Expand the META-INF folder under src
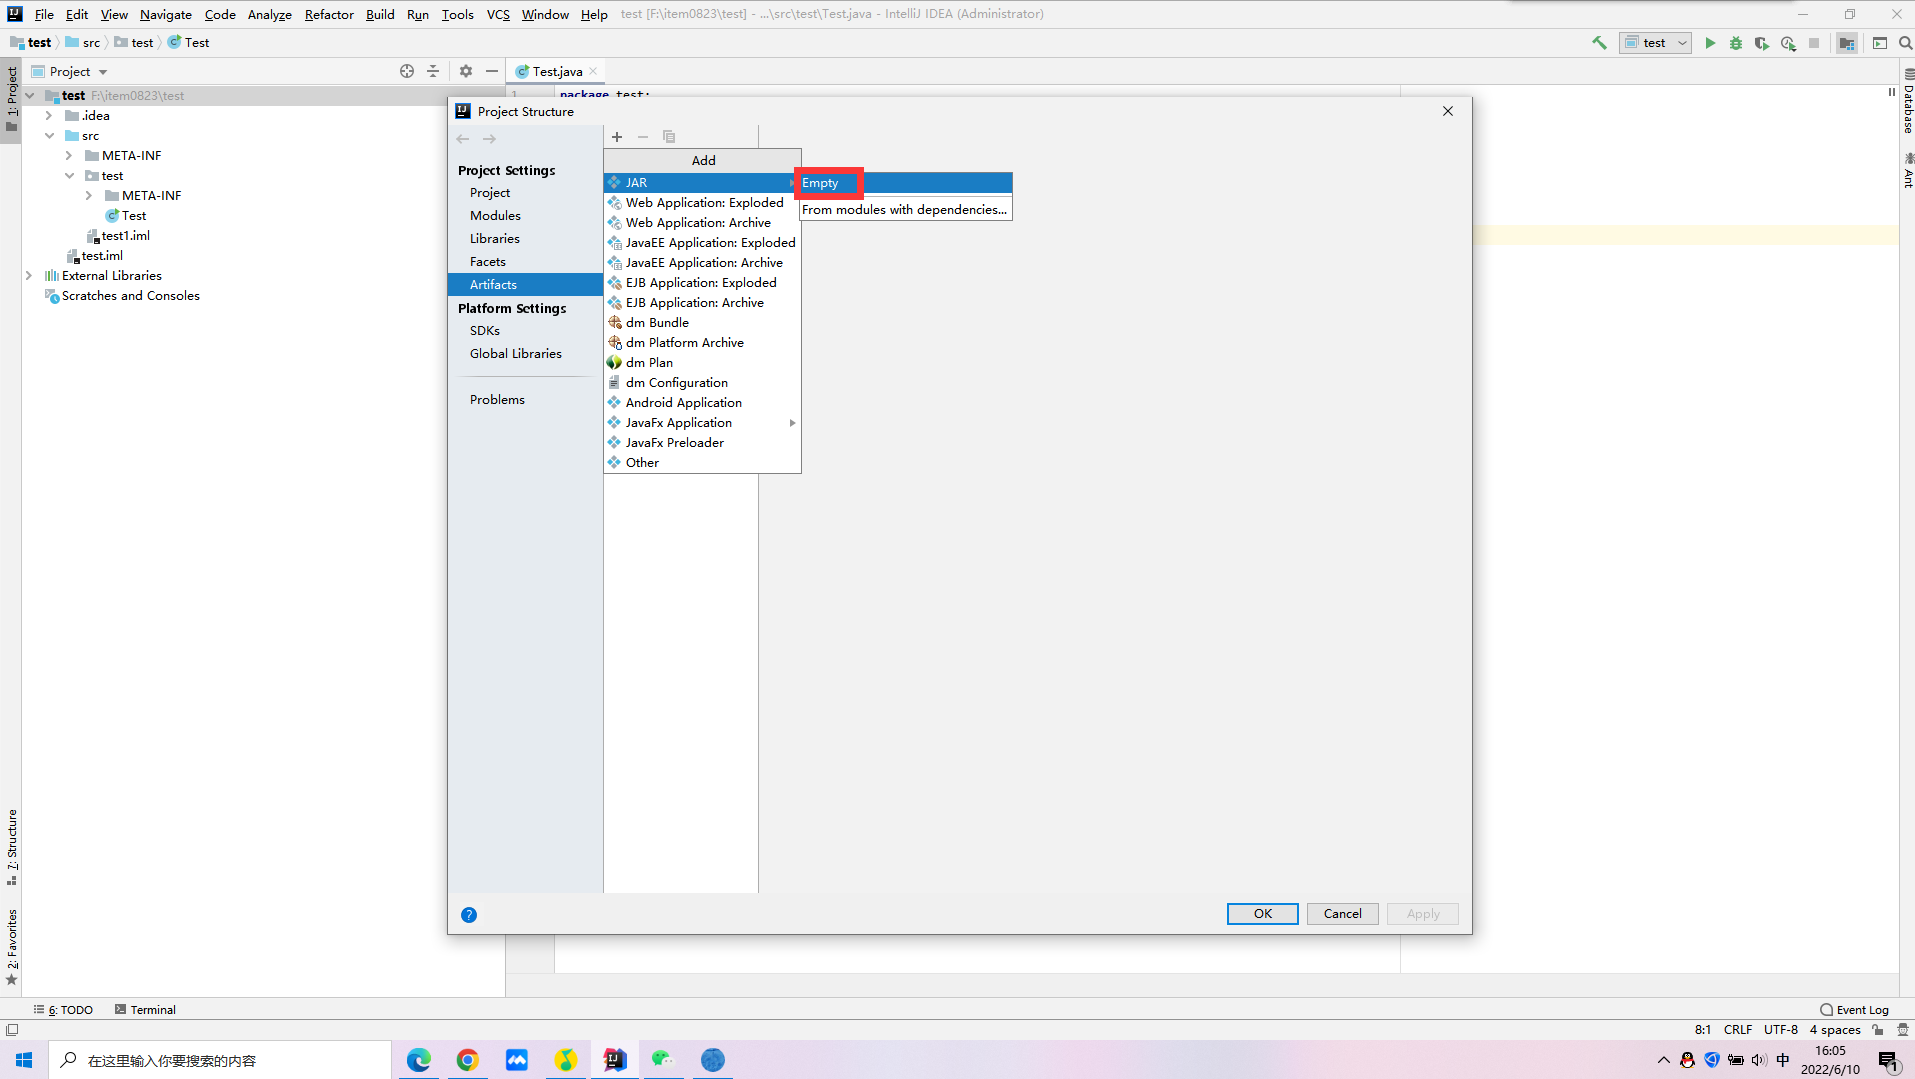Screen dimensions: 1915x1079 pos(69,156)
